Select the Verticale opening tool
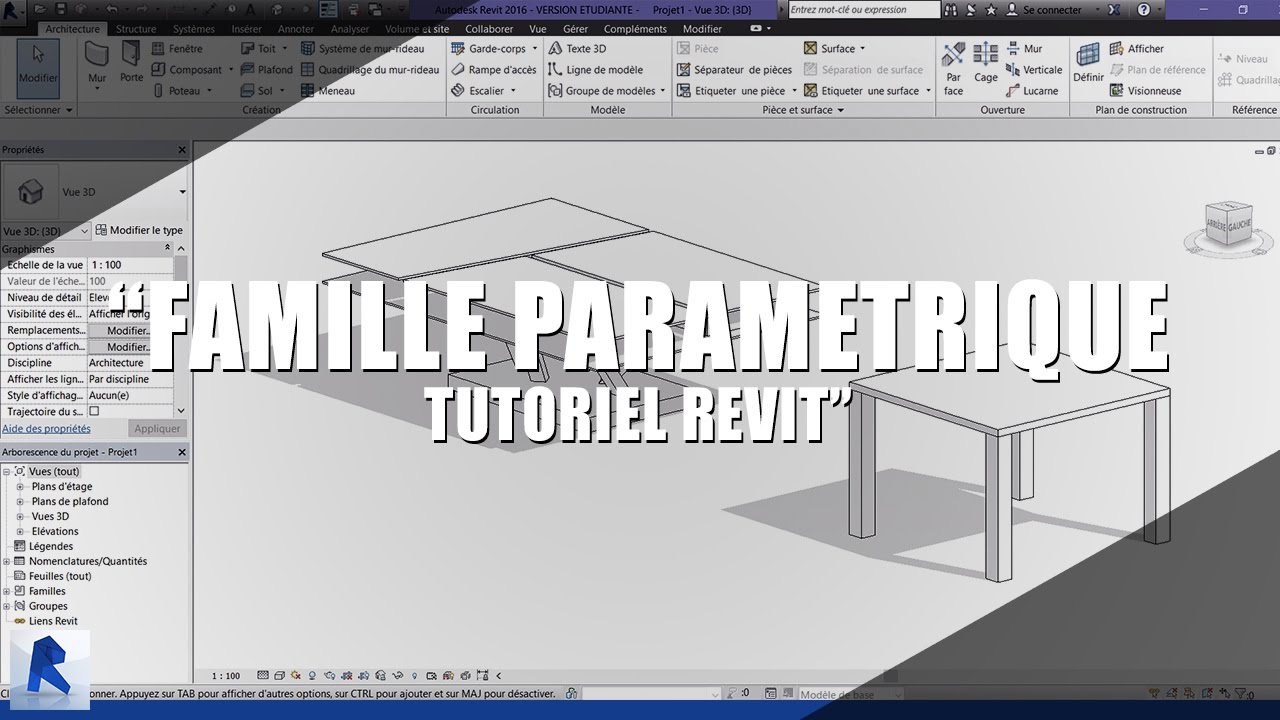Image resolution: width=1280 pixels, height=720 pixels. [x=1034, y=70]
